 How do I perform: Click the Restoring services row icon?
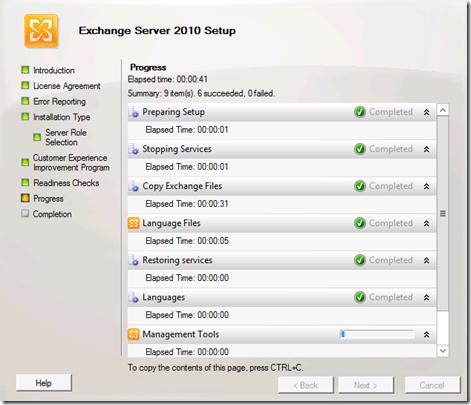click(133, 260)
